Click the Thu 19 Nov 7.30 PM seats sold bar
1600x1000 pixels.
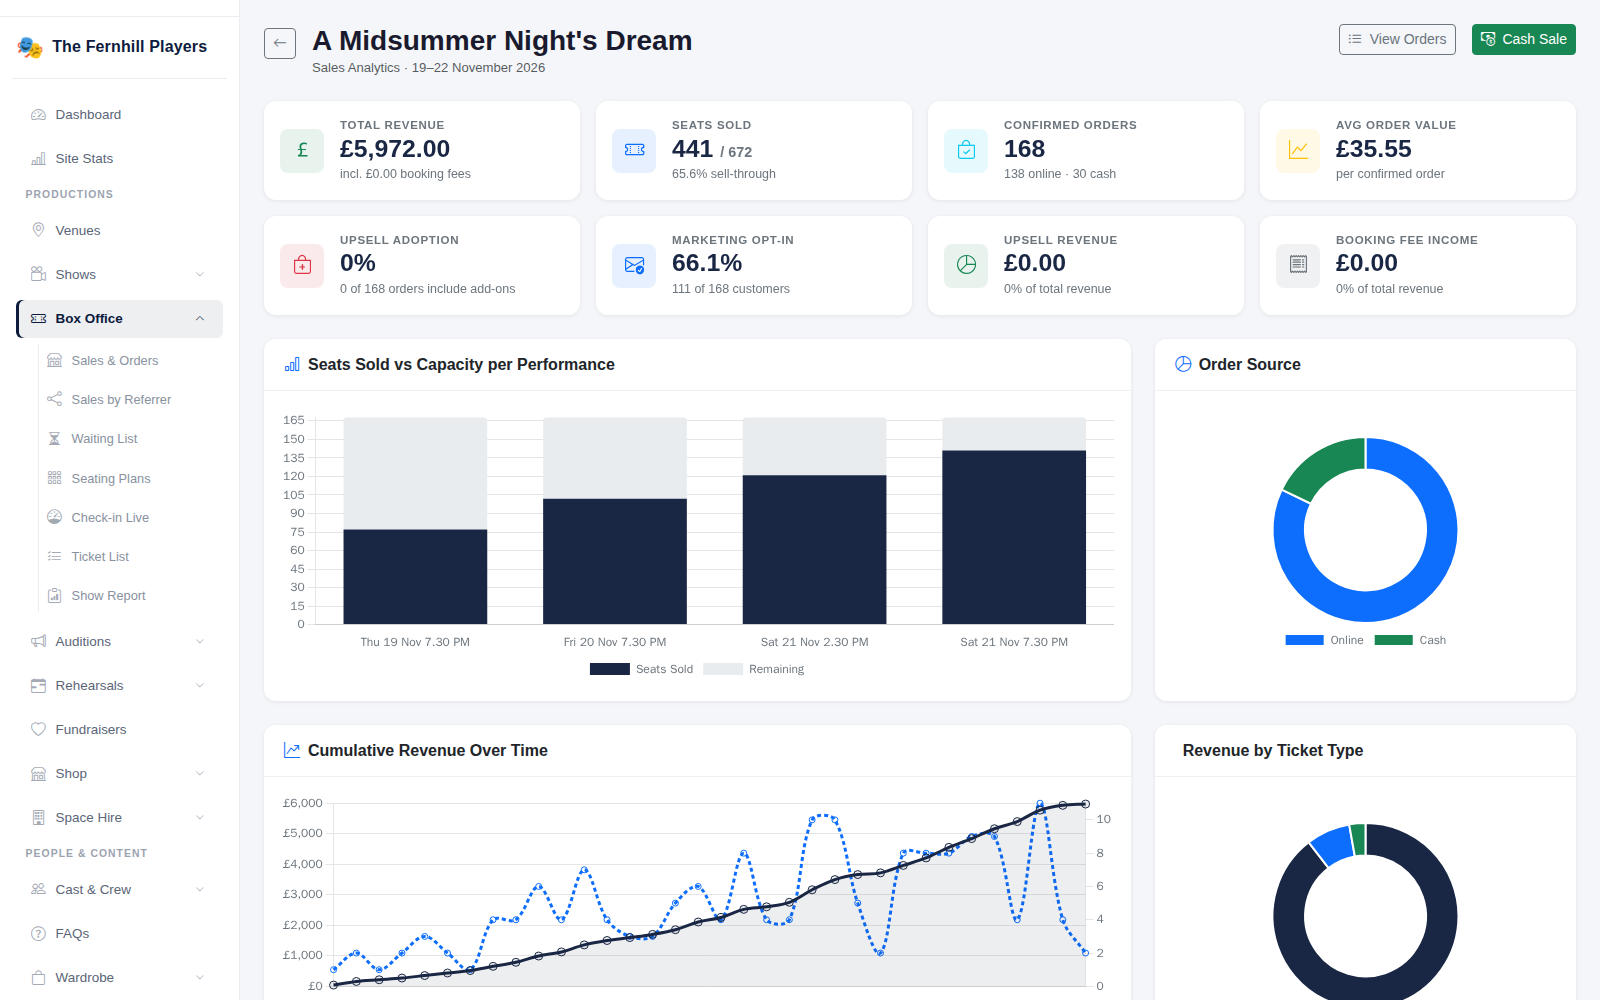tap(415, 577)
